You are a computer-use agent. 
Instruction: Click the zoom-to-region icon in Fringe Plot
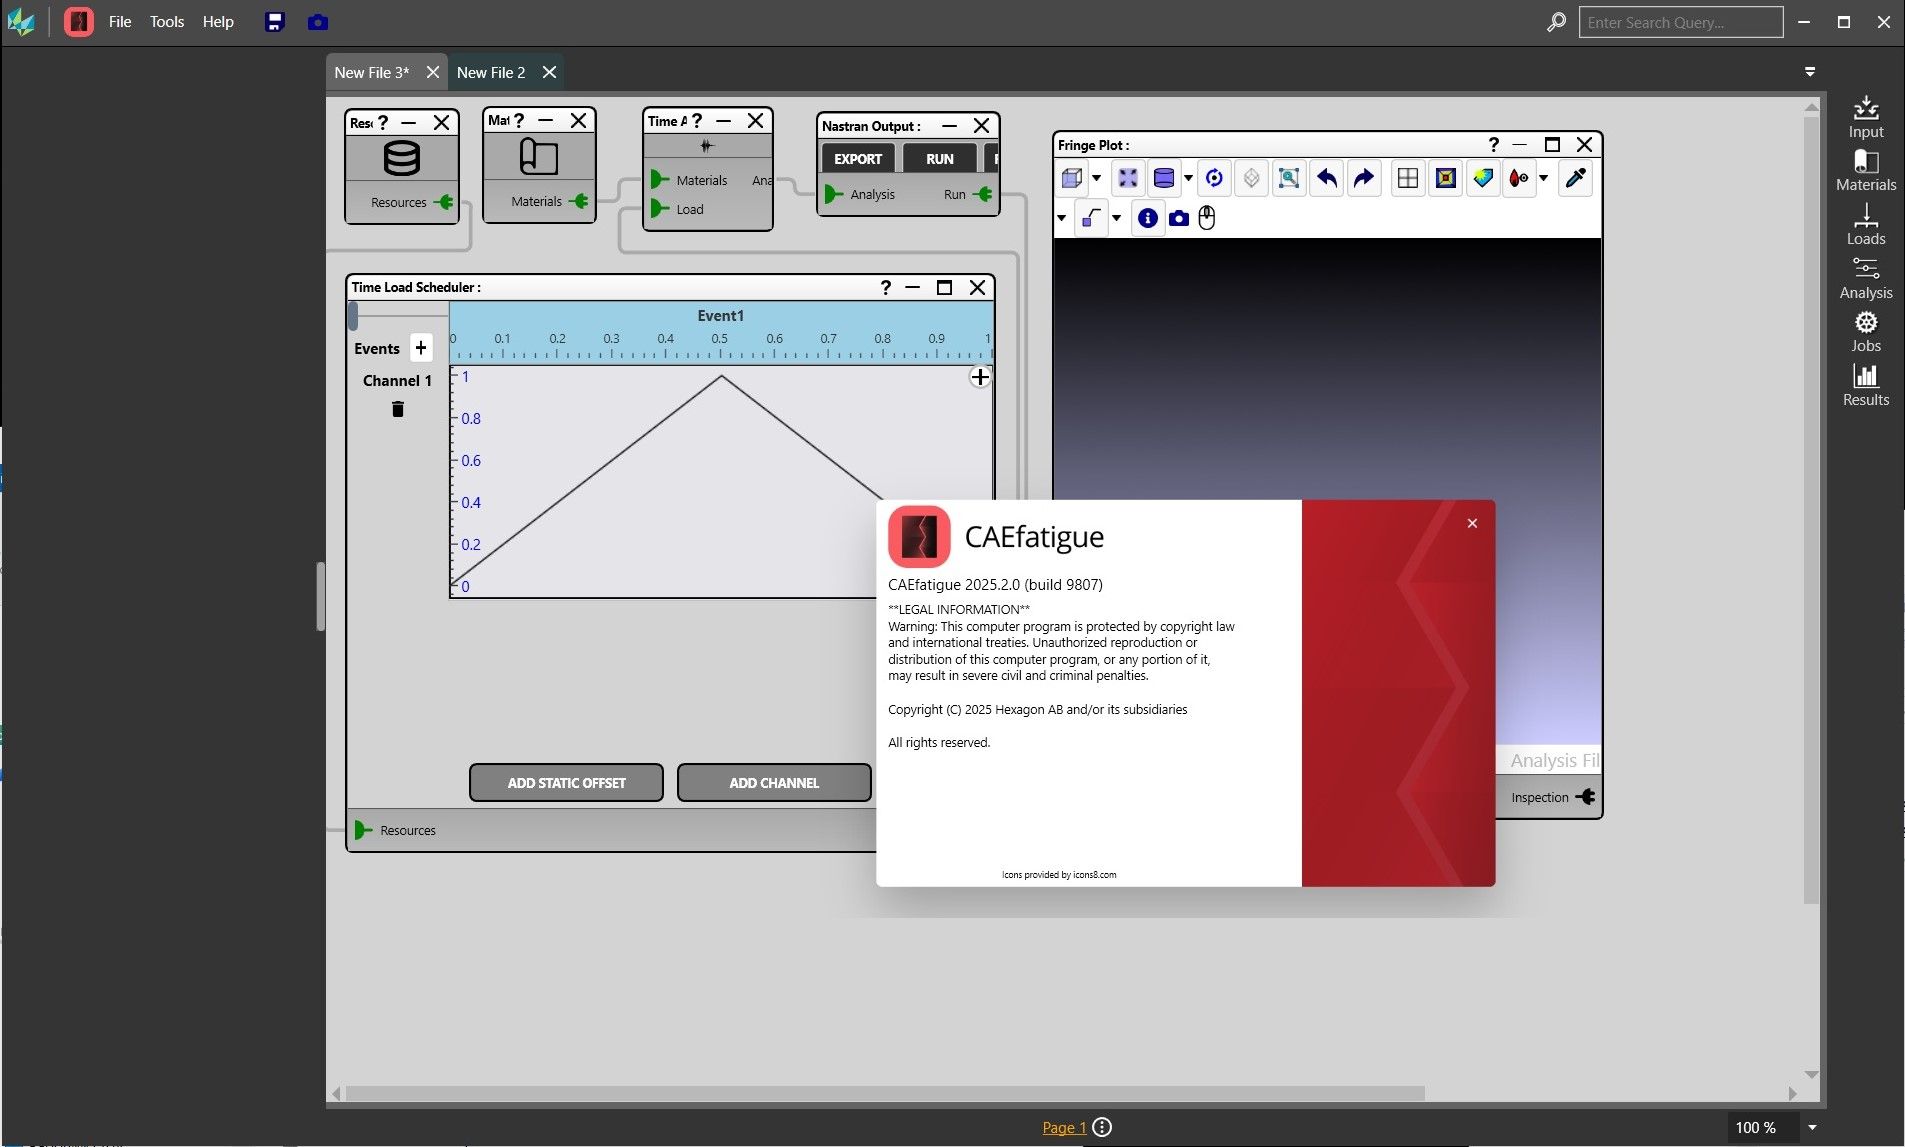coord(1289,178)
